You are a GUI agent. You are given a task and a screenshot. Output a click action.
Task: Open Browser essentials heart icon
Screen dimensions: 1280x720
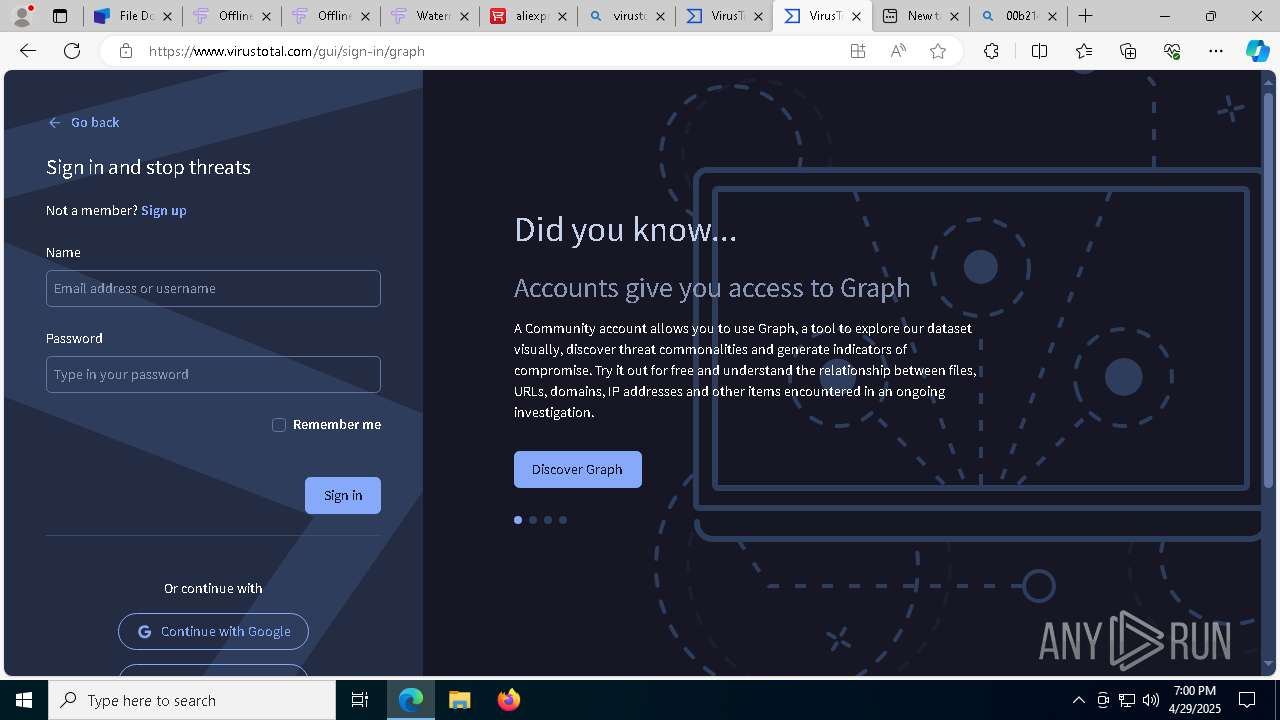[1172, 51]
